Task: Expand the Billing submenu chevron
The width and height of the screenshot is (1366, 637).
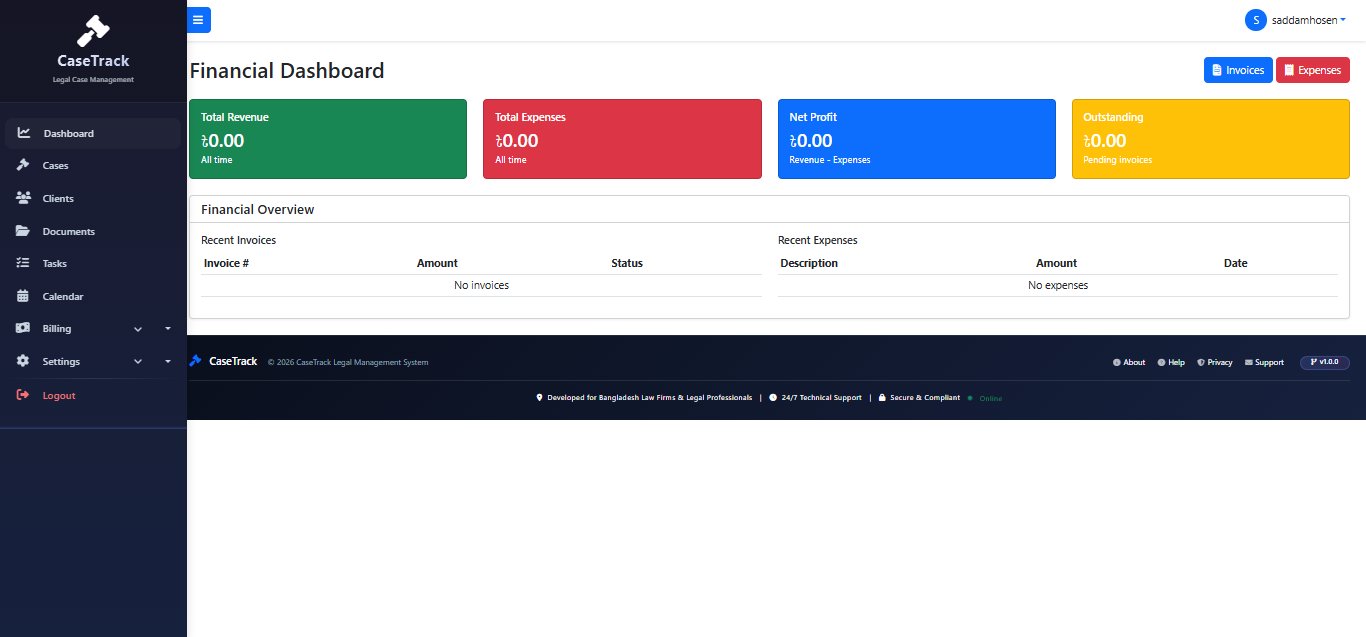Action: pyautogui.click(x=138, y=329)
